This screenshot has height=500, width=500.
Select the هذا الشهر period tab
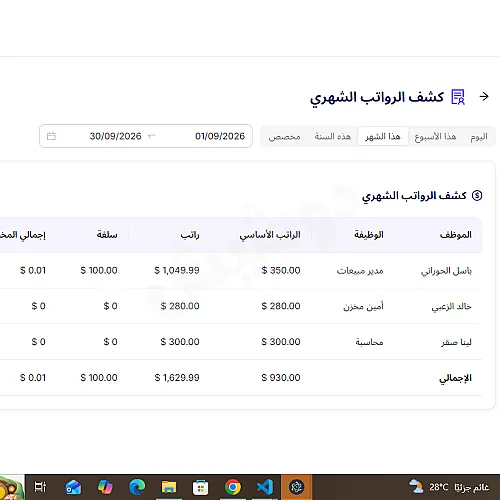[x=383, y=136]
